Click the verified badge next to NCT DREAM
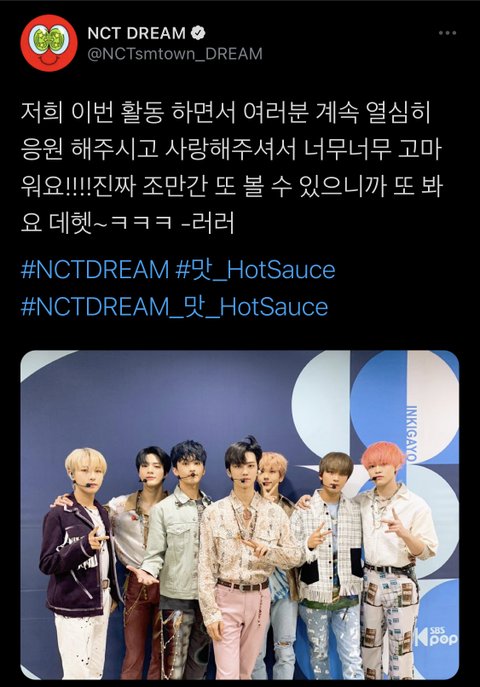The height and width of the screenshot is (687, 480). (x=199, y=33)
